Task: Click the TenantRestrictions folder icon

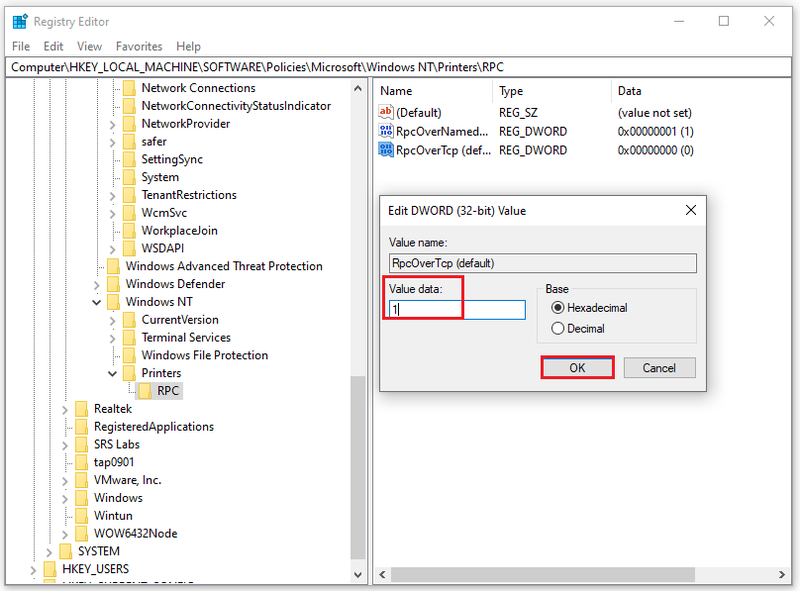Action: (x=130, y=195)
